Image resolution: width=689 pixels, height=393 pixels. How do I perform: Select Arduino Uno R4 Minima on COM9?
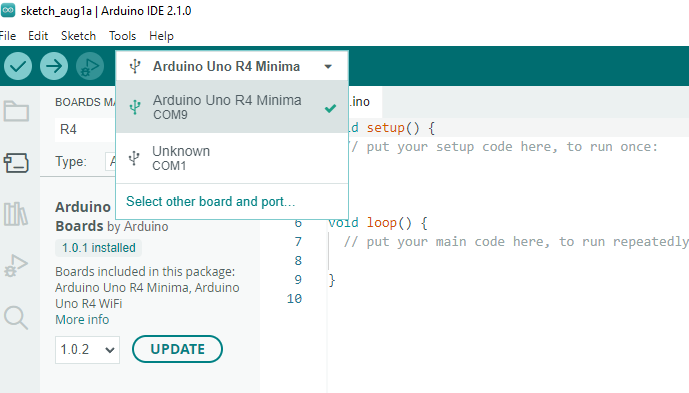(232, 107)
